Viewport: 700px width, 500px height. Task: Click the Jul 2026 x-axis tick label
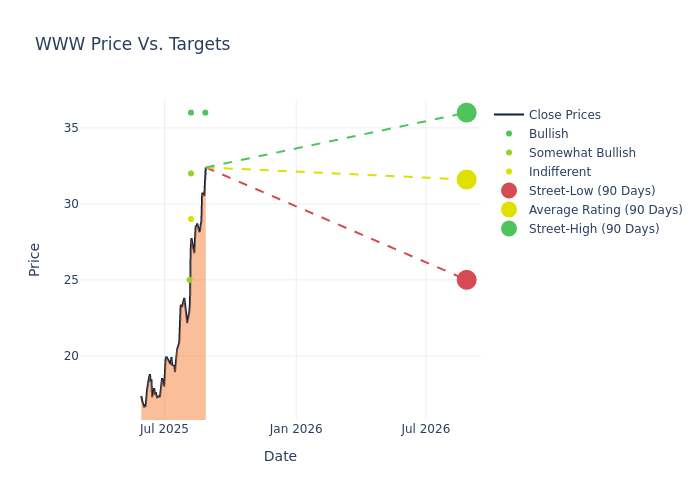pos(426,430)
